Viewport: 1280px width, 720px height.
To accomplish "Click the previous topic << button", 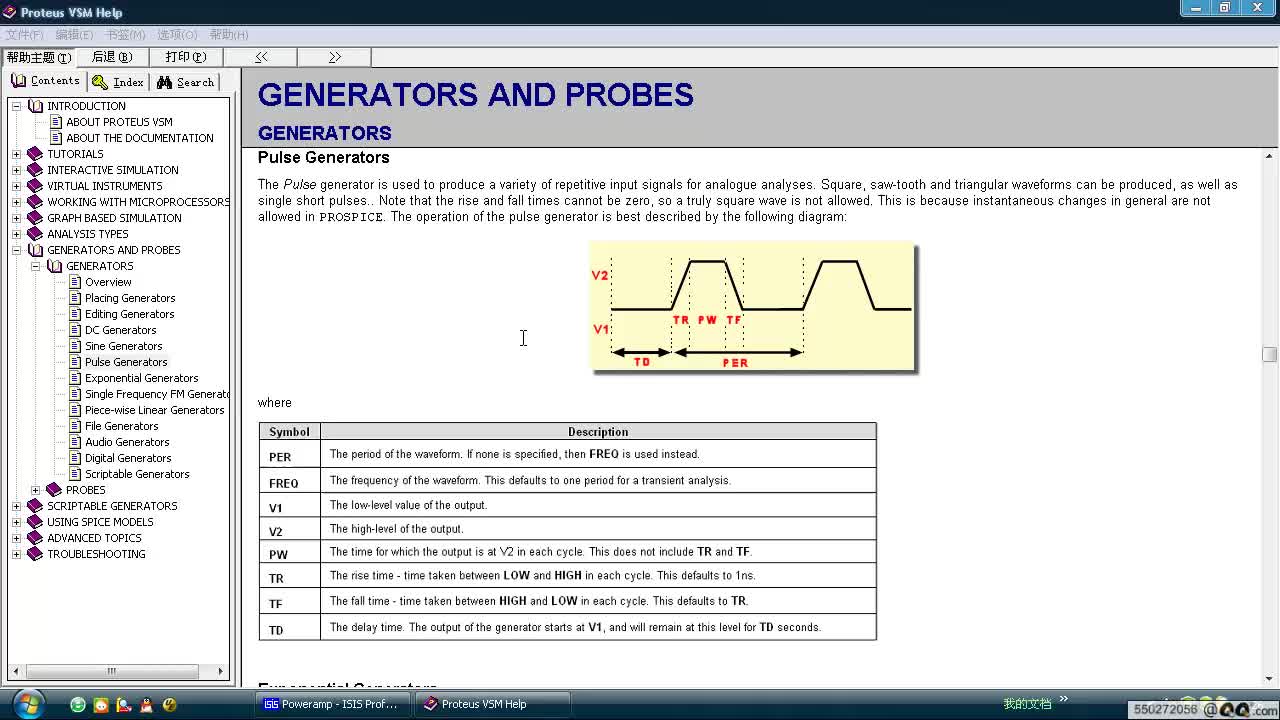I will [261, 57].
